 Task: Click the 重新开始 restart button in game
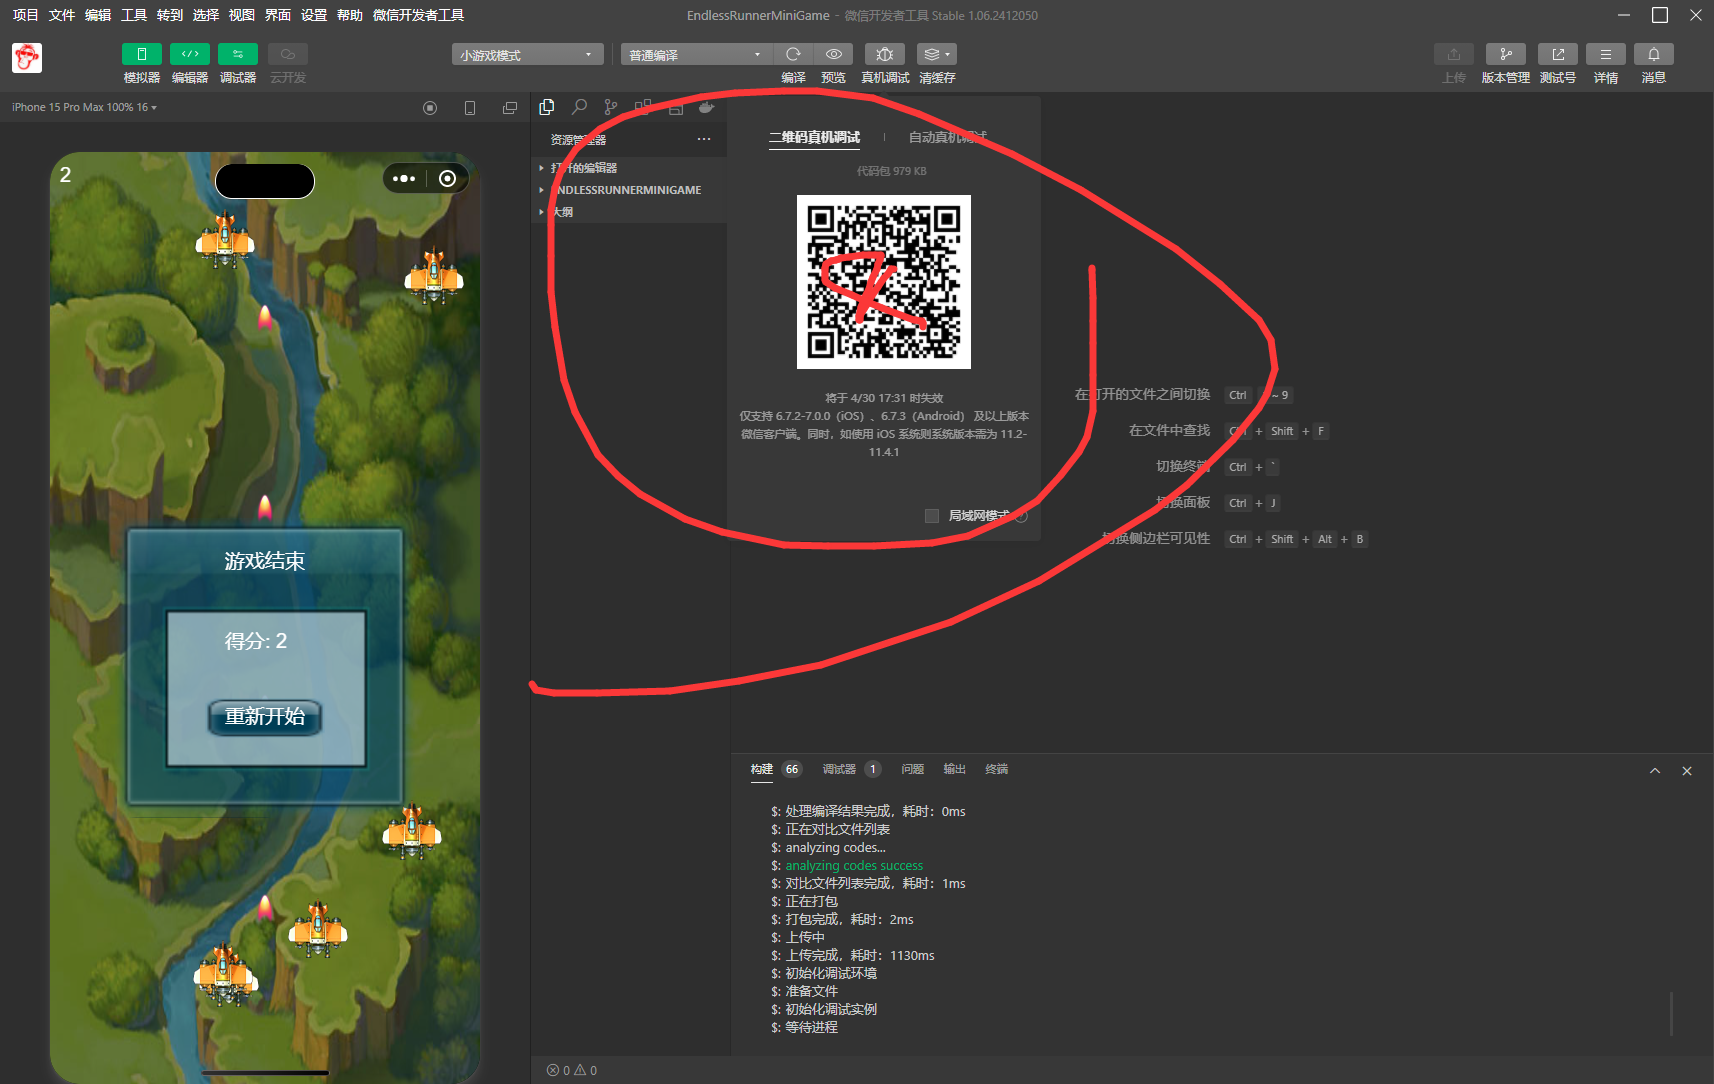[x=265, y=717]
